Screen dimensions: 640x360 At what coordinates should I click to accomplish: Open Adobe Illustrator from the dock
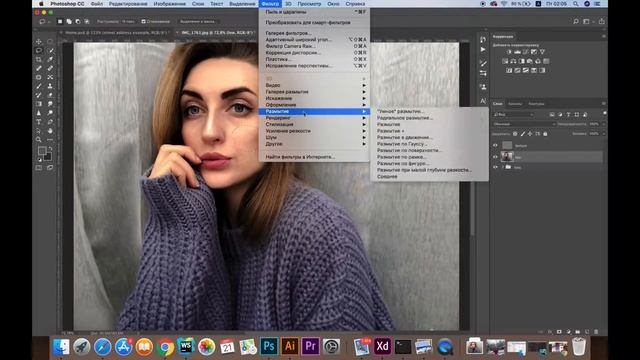(x=289, y=347)
